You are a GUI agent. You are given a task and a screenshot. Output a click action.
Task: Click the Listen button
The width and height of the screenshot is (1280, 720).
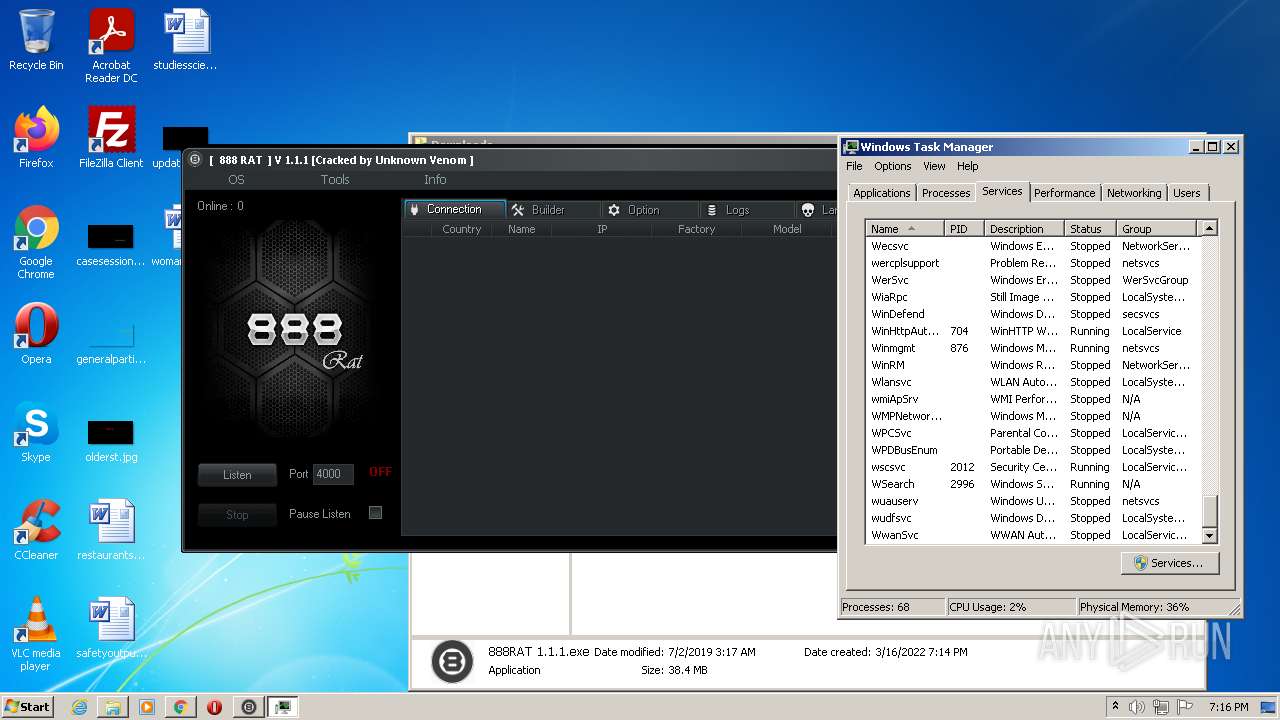pyautogui.click(x=237, y=475)
